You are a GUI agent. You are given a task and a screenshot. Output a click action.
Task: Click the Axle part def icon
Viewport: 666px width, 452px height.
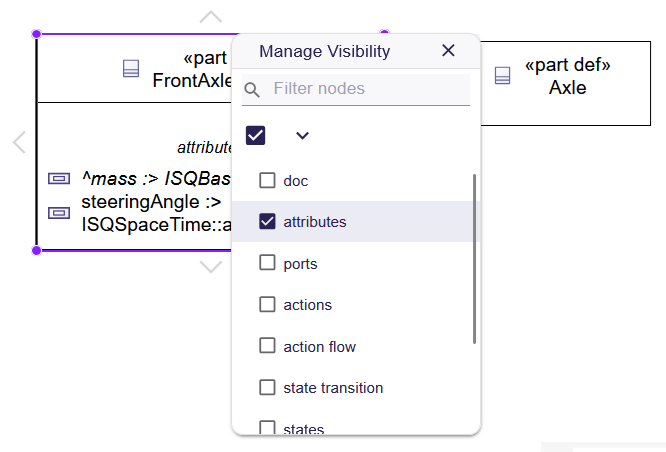point(503,76)
